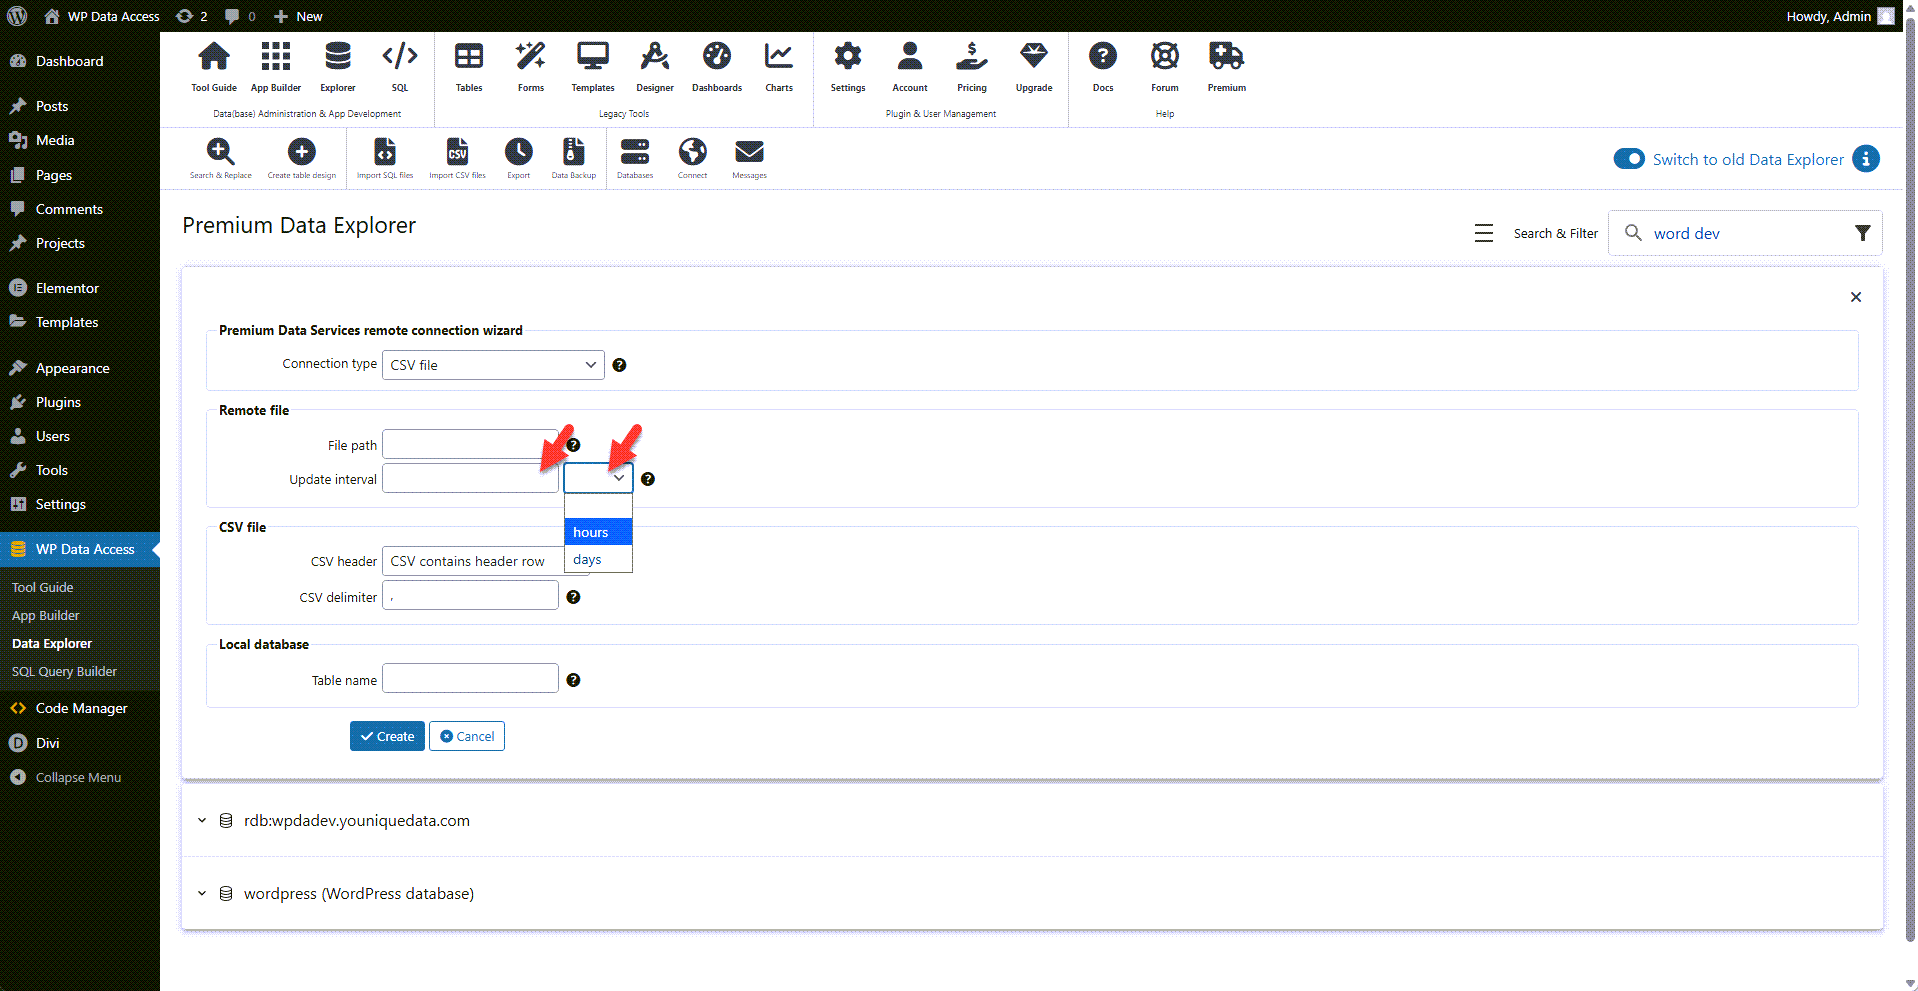Open the App Builder tool

(275, 65)
